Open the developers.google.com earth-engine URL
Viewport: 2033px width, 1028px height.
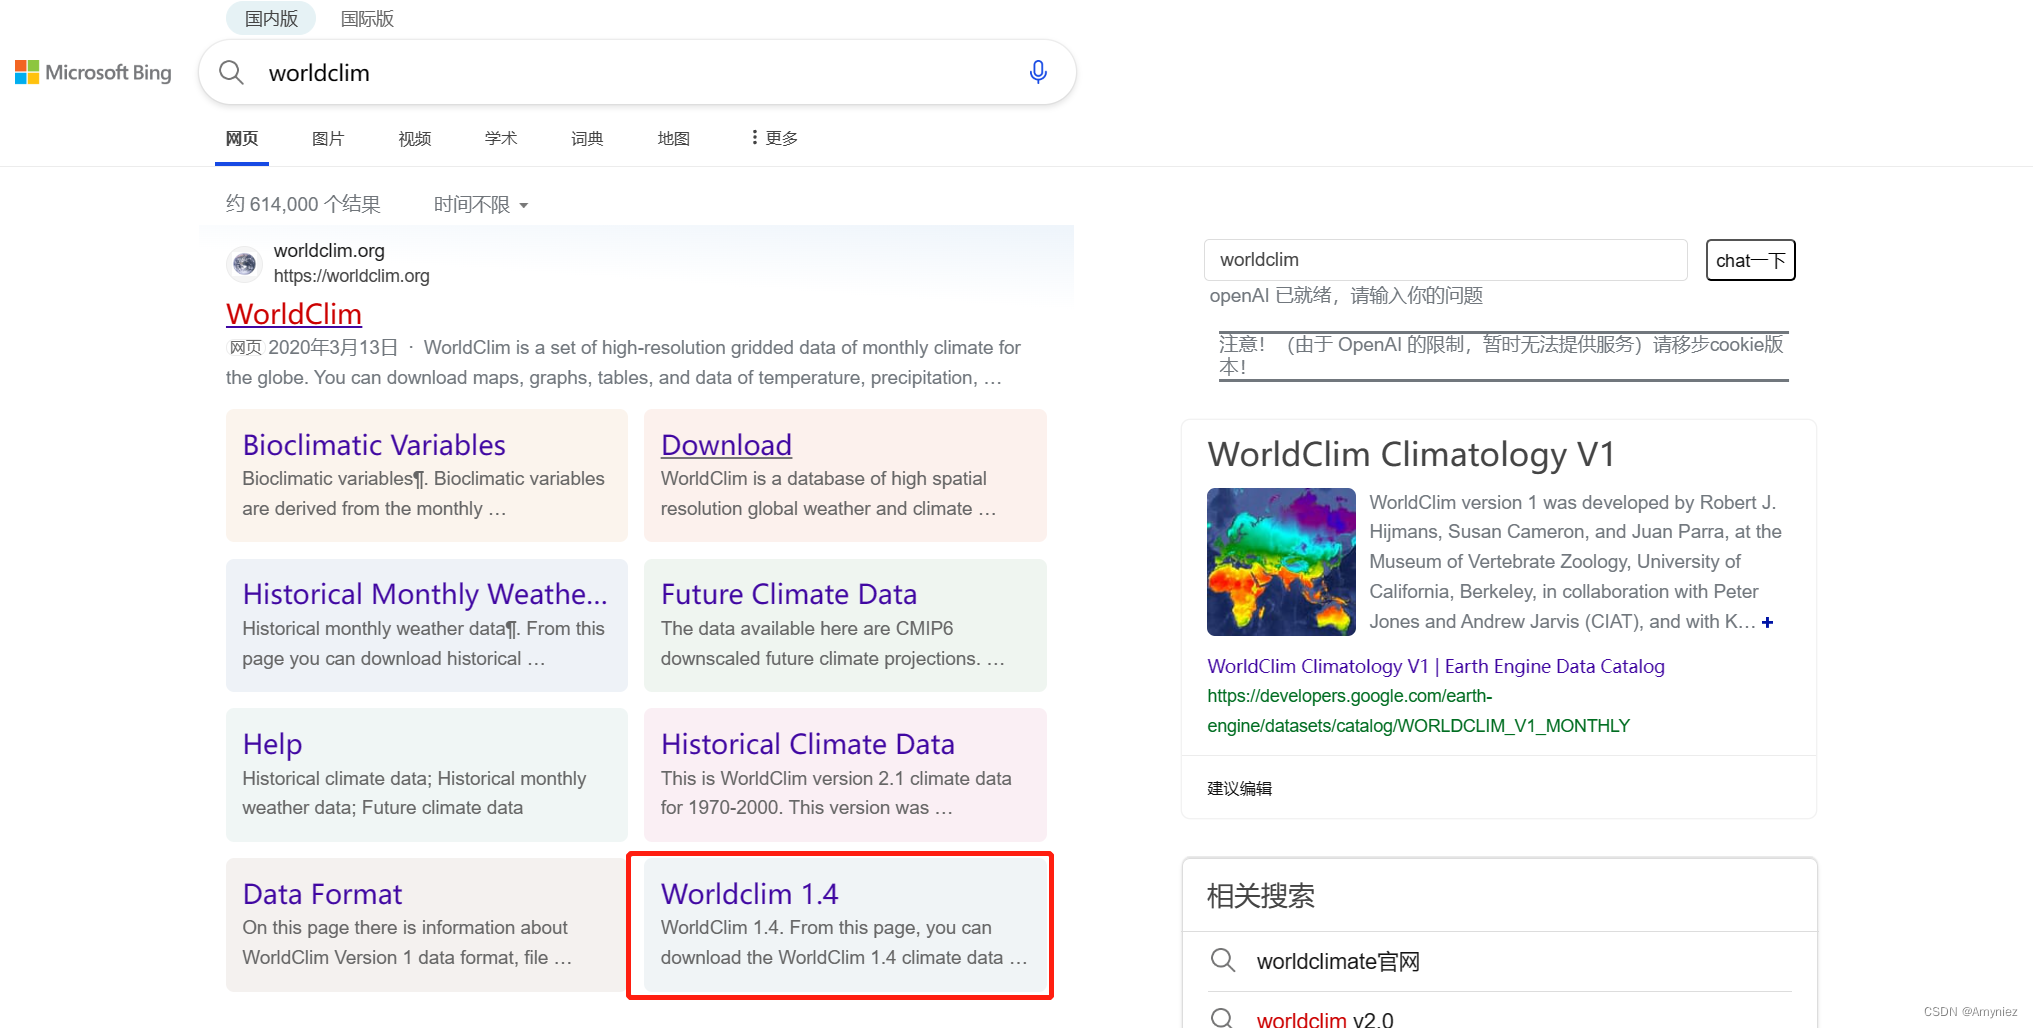pyautogui.click(x=1418, y=711)
